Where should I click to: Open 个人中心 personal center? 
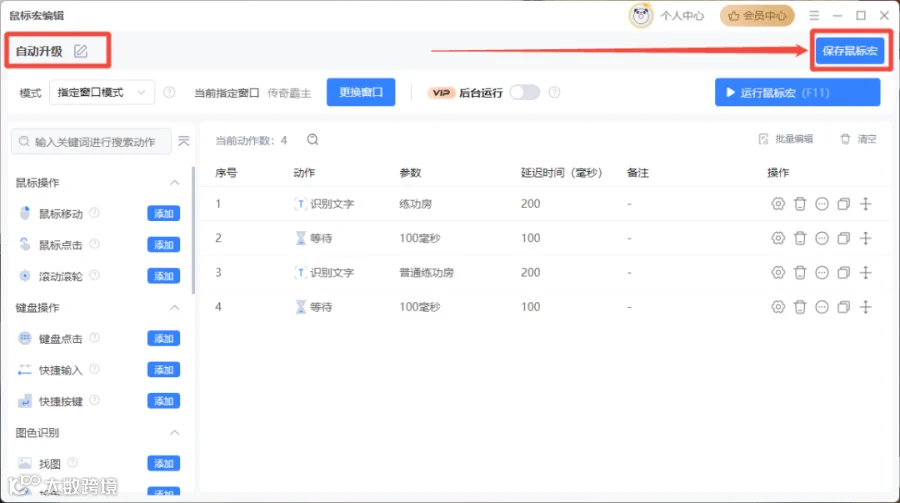[x=668, y=16]
